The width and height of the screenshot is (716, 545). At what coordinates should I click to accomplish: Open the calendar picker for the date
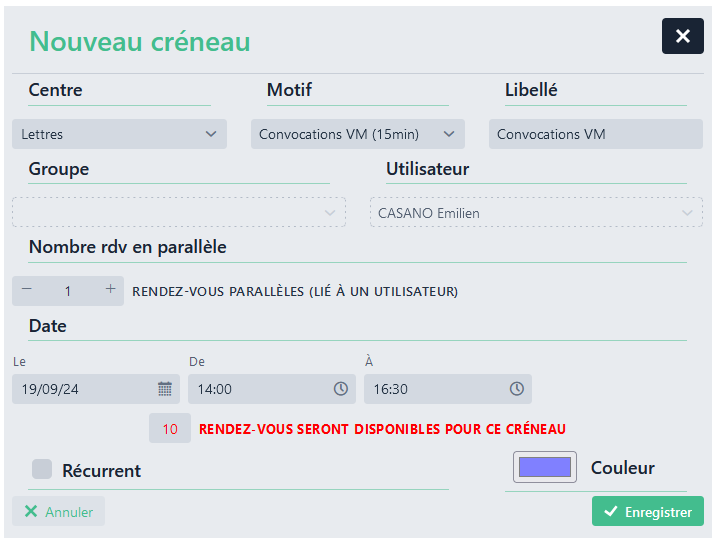tap(165, 389)
